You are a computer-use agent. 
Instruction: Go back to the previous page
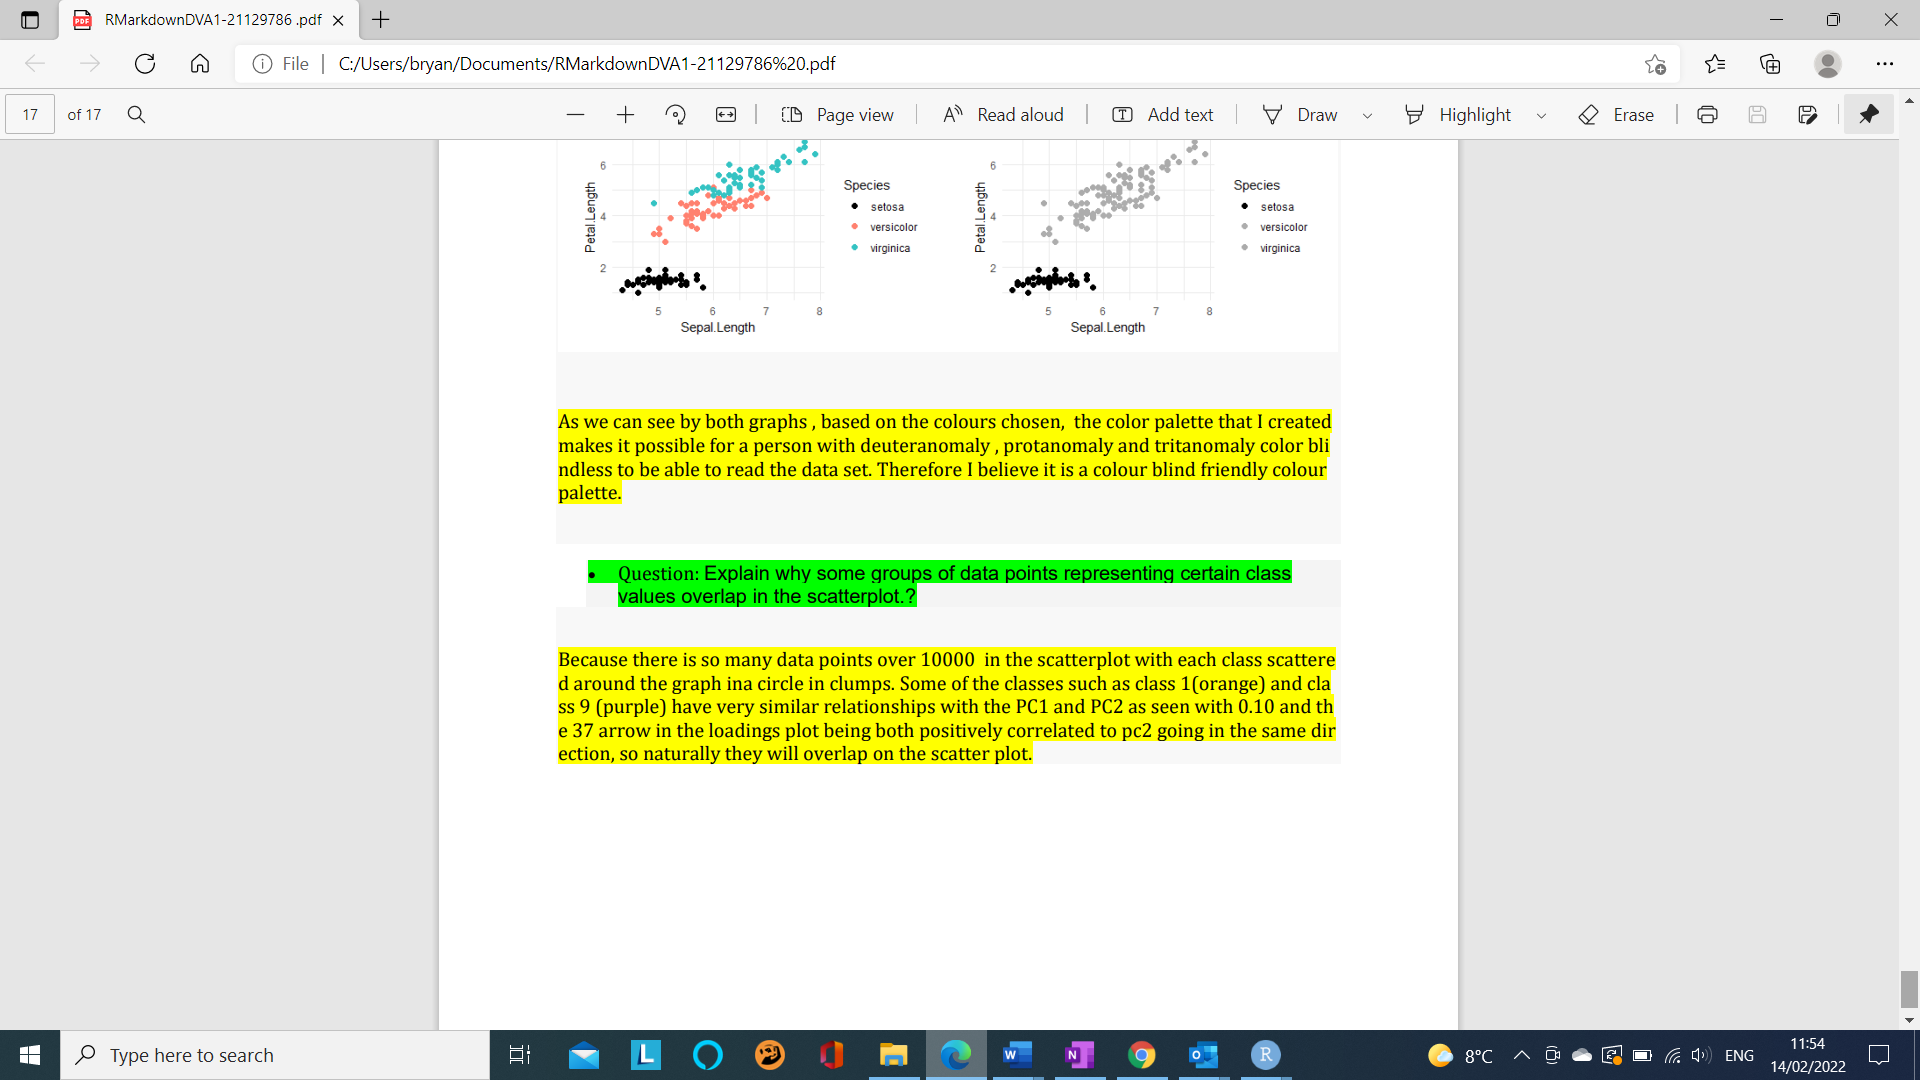tap(35, 63)
